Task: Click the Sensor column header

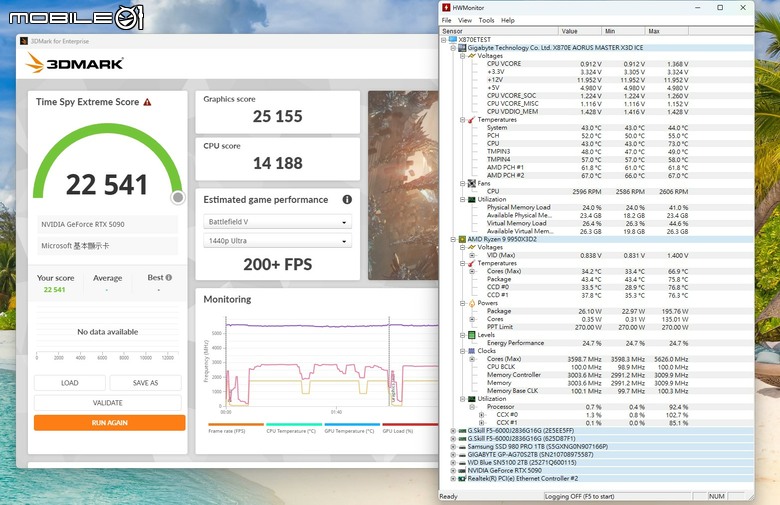Action: pyautogui.click(x=499, y=31)
